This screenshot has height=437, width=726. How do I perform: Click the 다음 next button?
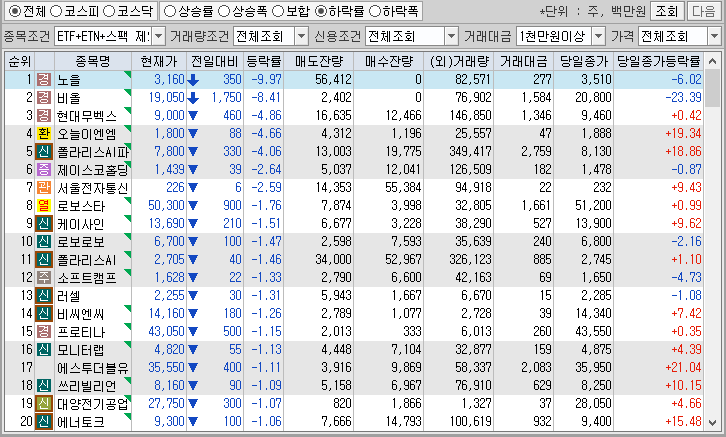click(704, 11)
